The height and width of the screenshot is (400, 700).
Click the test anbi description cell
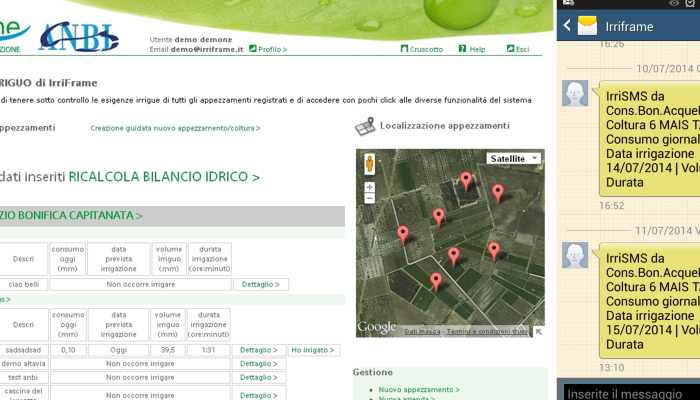pyautogui.click(x=23, y=378)
